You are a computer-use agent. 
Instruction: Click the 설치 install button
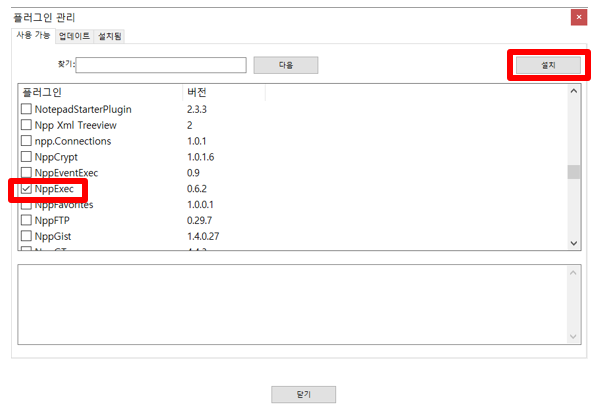548,65
